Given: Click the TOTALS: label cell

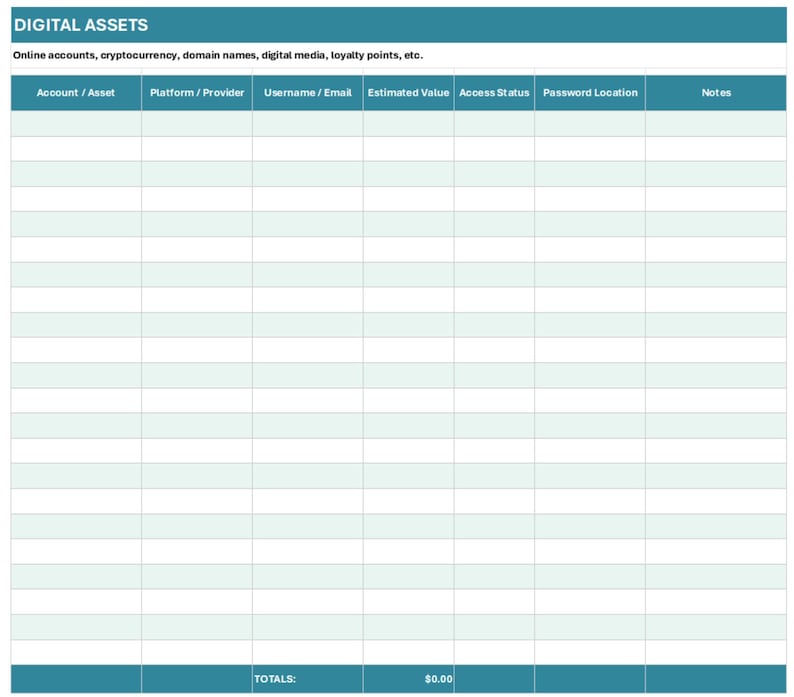Looking at the screenshot, I should tap(308, 679).
